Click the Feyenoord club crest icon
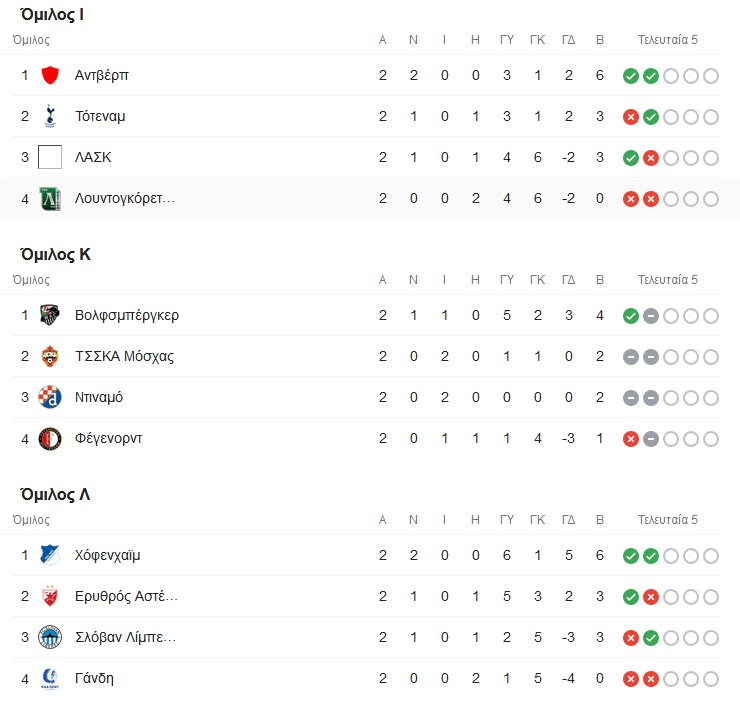 point(50,438)
